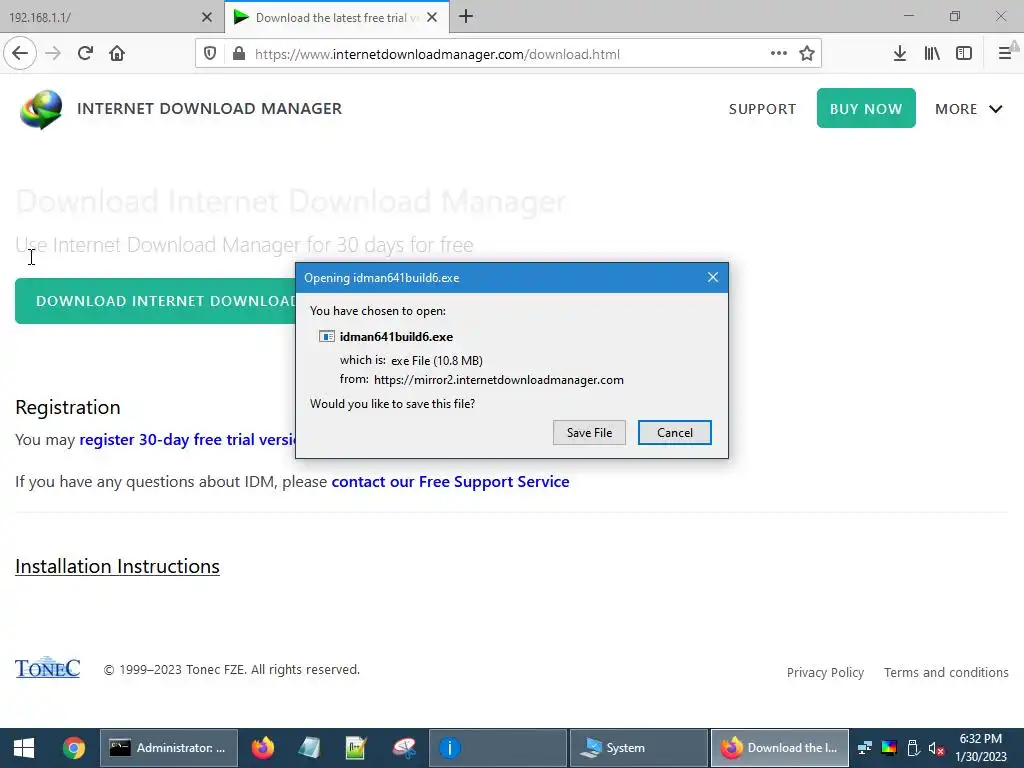Reload the current page
This screenshot has width=1024, height=768.
85,53
